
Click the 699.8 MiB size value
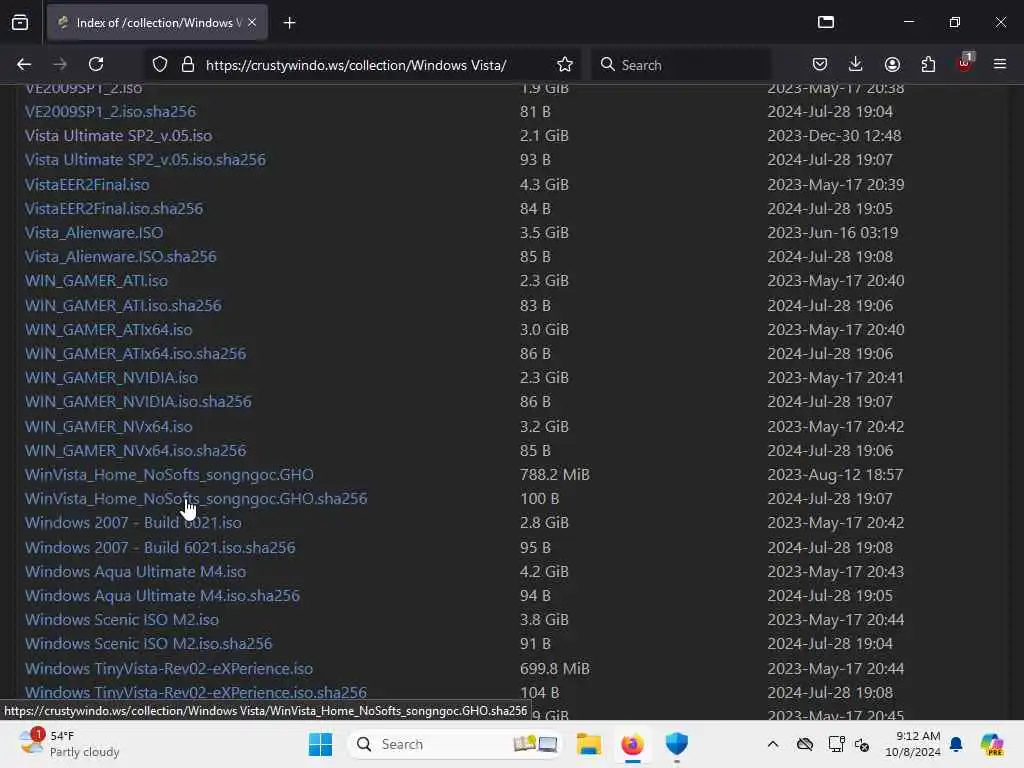[554, 669]
